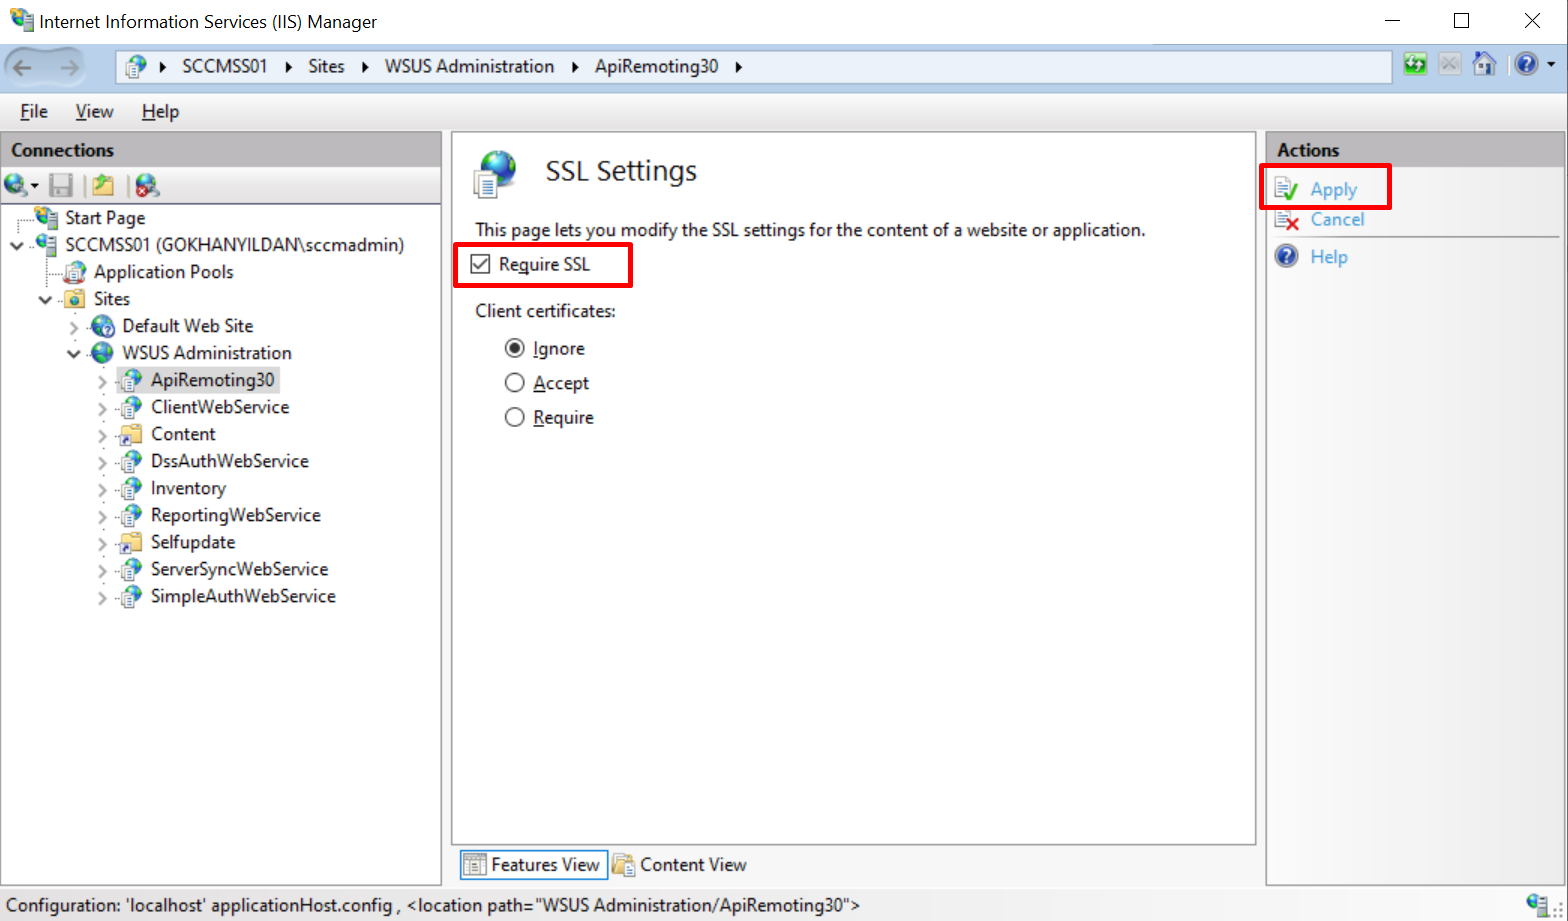Image resolution: width=1568 pixels, height=921 pixels.
Task: Click the address bar root server icon
Action: [x=137, y=67]
